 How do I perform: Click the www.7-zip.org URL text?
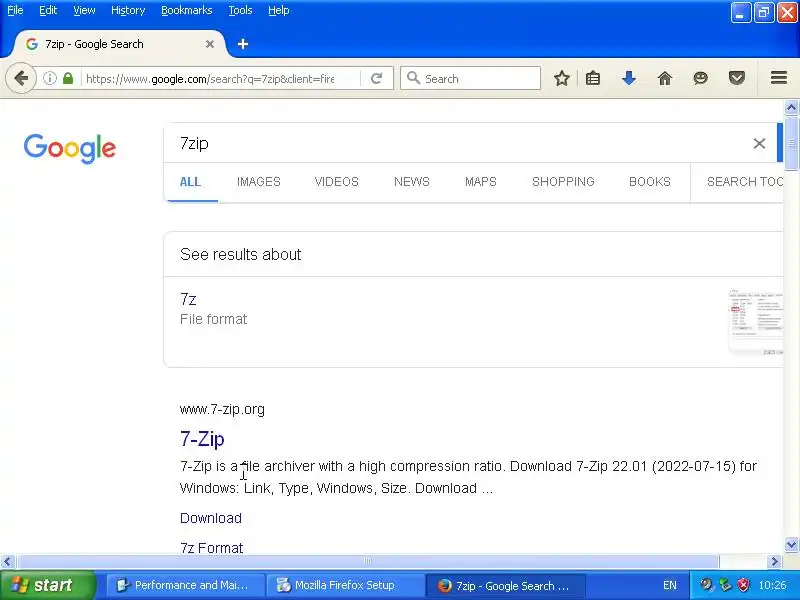tap(222, 409)
